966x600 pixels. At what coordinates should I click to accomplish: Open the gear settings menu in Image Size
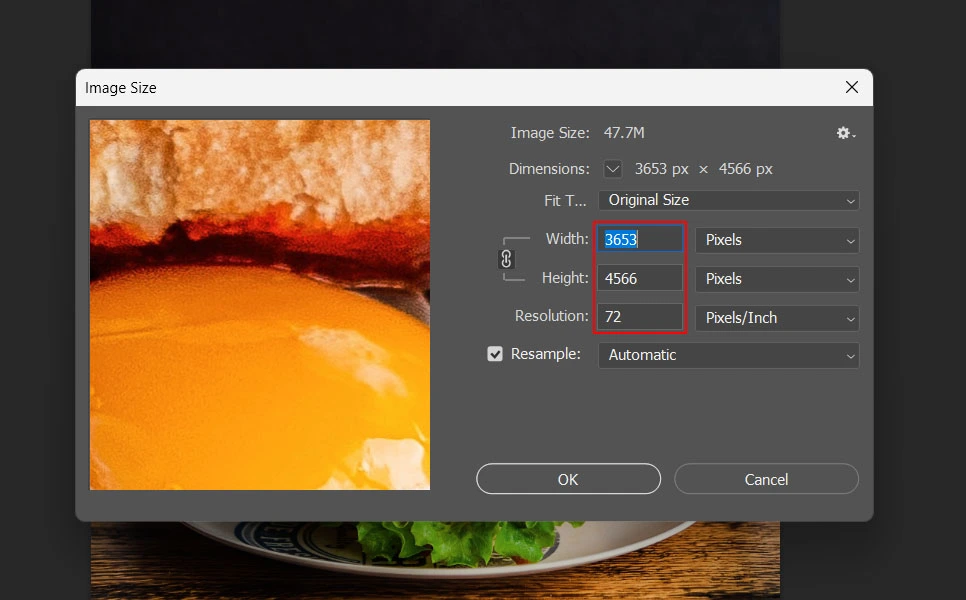[x=846, y=133]
